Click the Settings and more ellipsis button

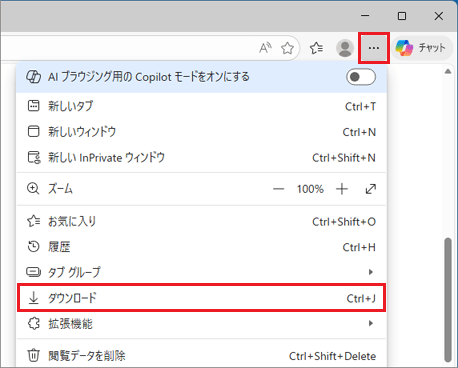374,48
